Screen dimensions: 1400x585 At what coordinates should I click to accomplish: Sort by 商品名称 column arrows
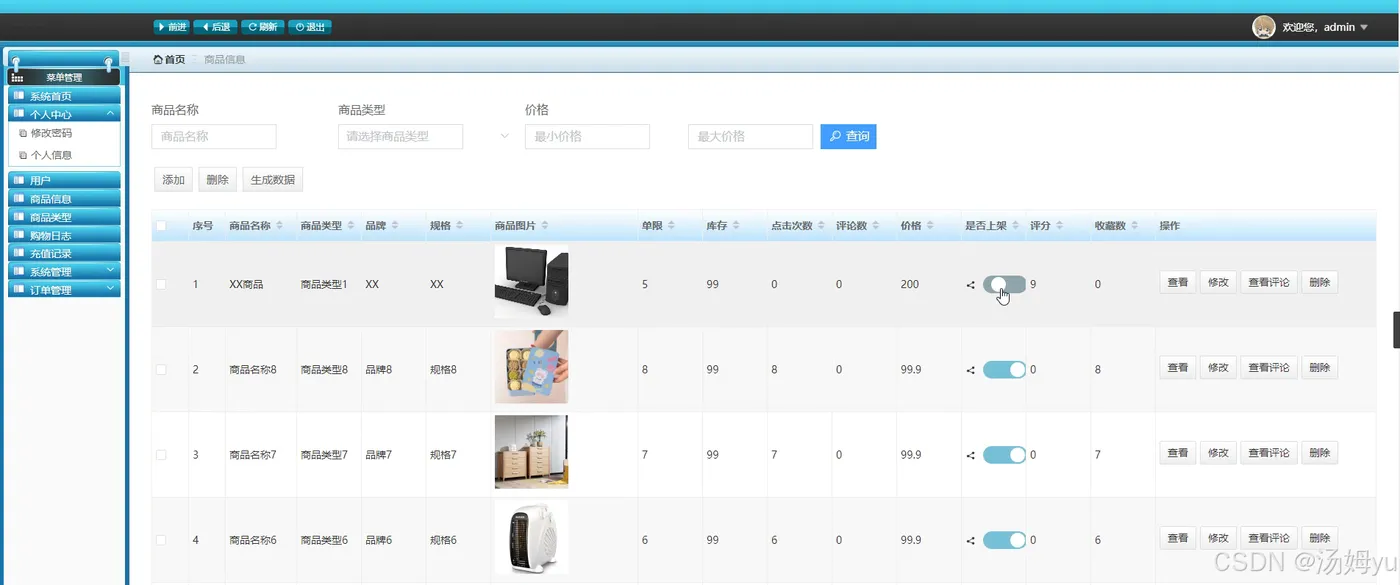pyautogui.click(x=280, y=226)
